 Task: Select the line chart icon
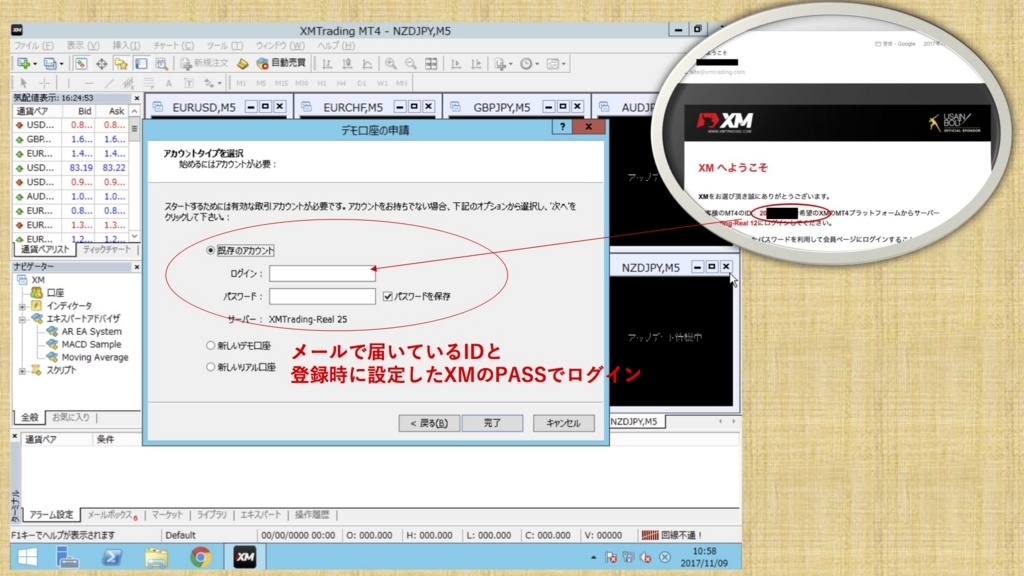coord(368,63)
